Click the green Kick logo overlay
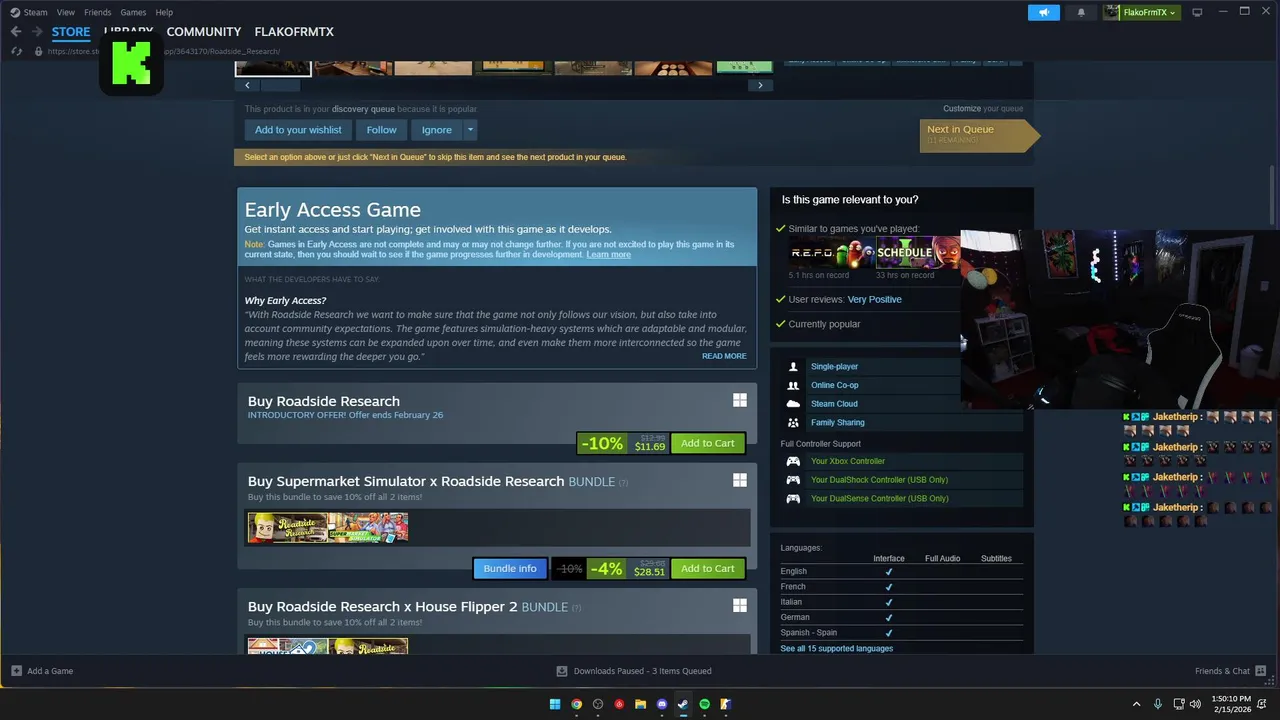Screen dimensions: 1280x720 click(131, 63)
